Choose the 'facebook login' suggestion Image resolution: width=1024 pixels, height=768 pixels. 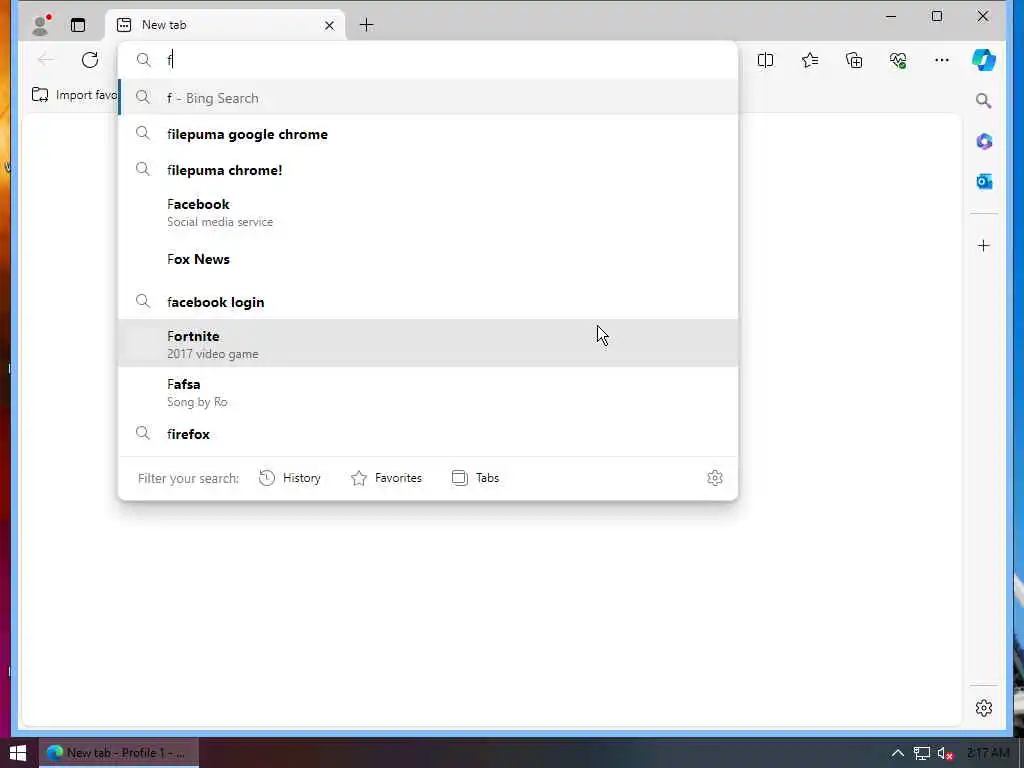click(428, 302)
